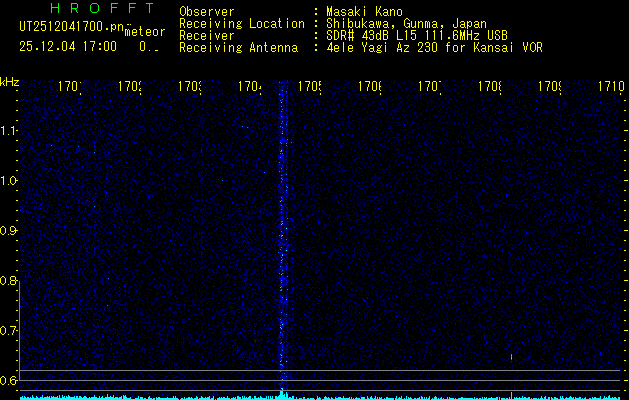This screenshot has width=629, height=400.
Task: Click the 1709 time axis marker
Action: click(550, 87)
